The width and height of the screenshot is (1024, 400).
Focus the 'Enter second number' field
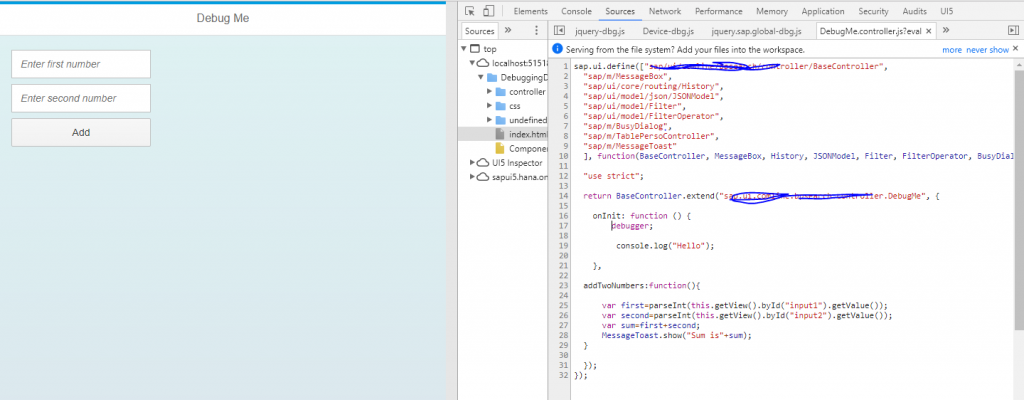pos(81,98)
